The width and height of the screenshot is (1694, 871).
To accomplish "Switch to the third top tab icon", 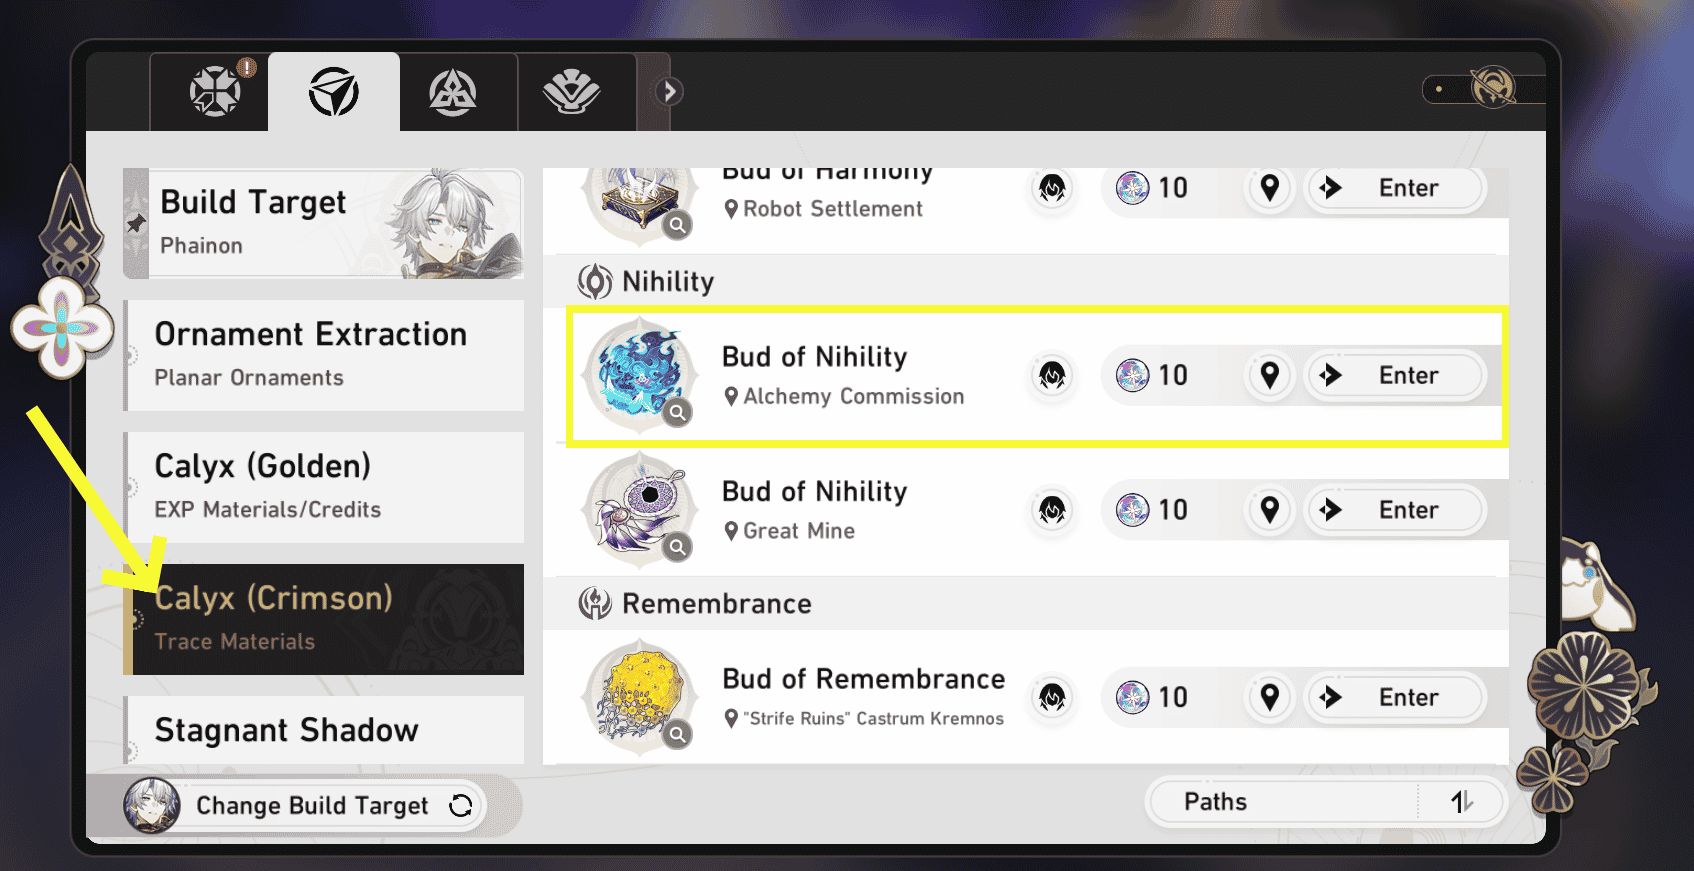I will (452, 93).
